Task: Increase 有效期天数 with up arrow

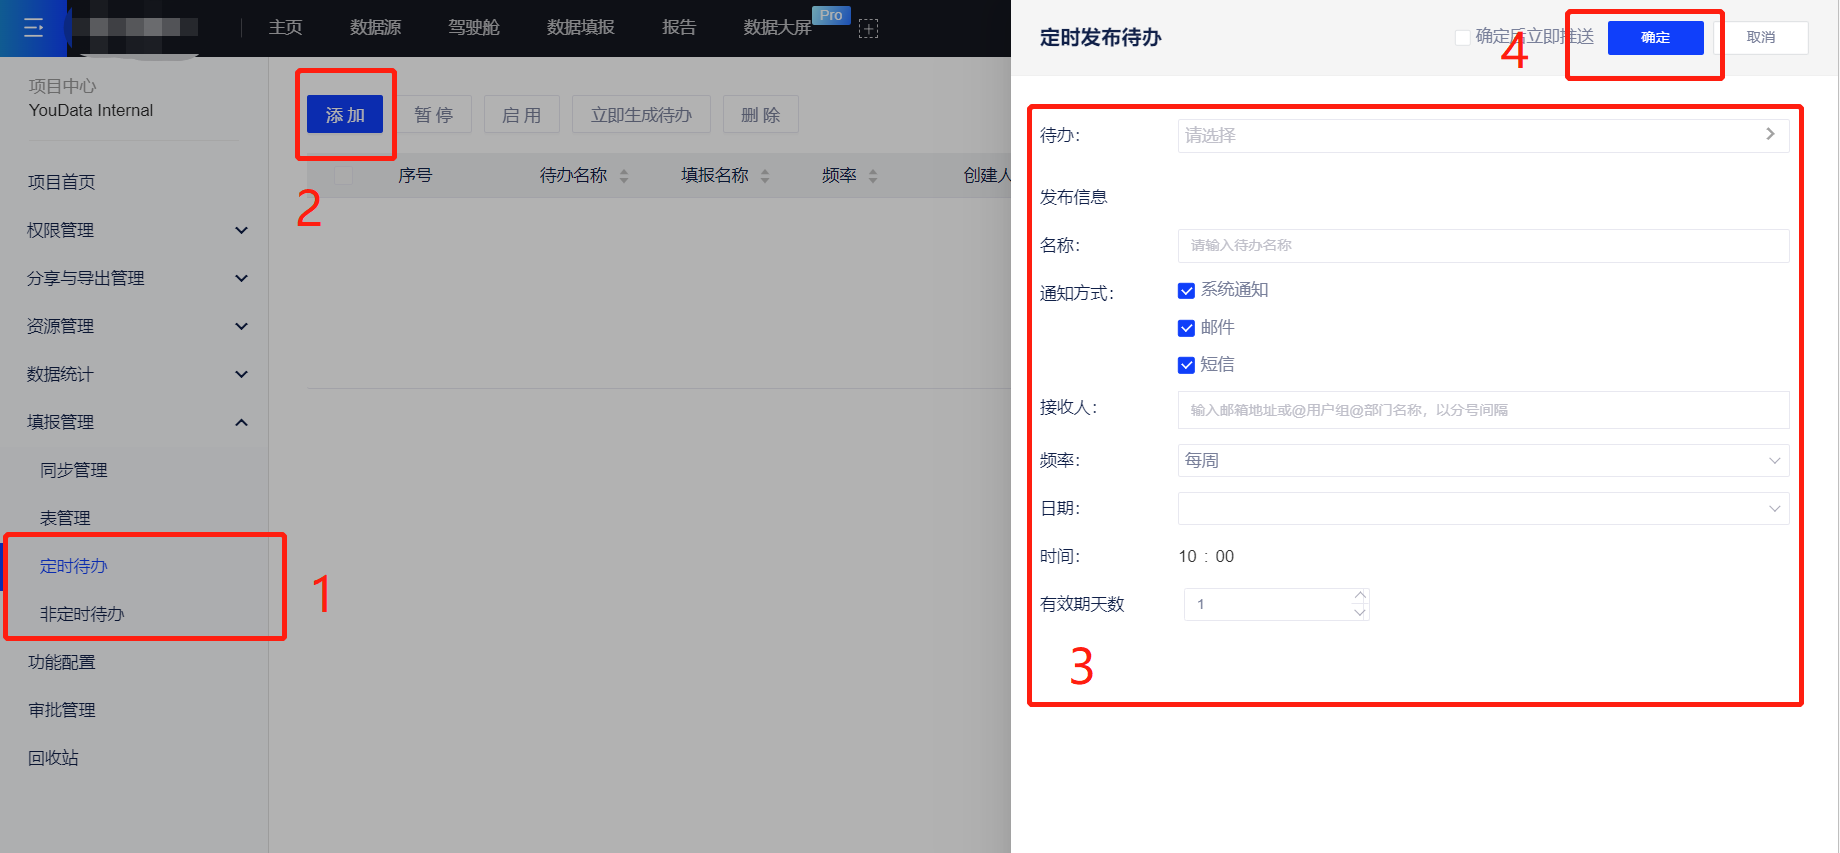Action: coord(1359,596)
